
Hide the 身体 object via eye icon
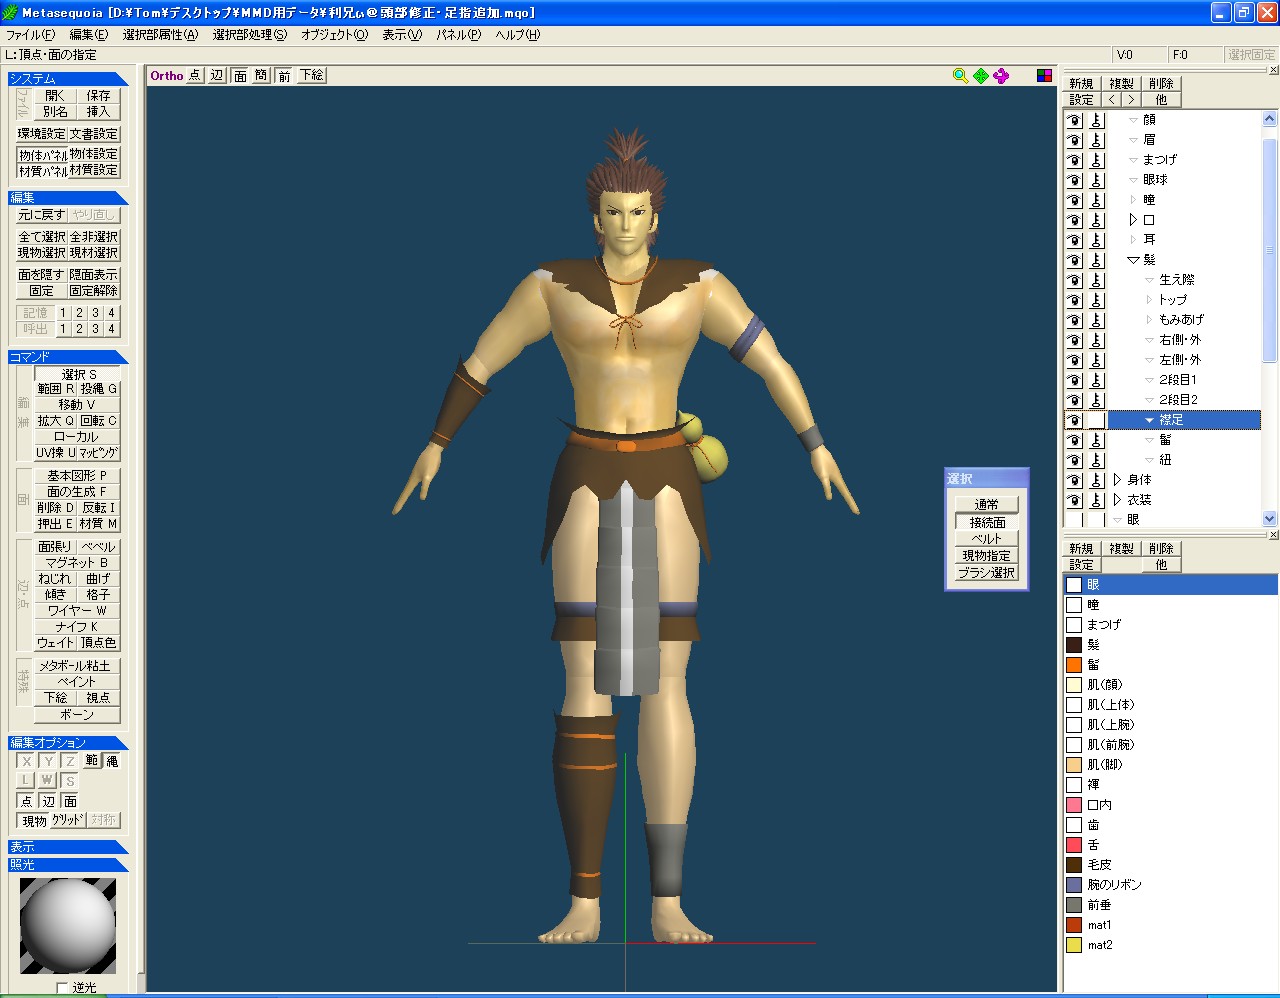(x=1074, y=480)
